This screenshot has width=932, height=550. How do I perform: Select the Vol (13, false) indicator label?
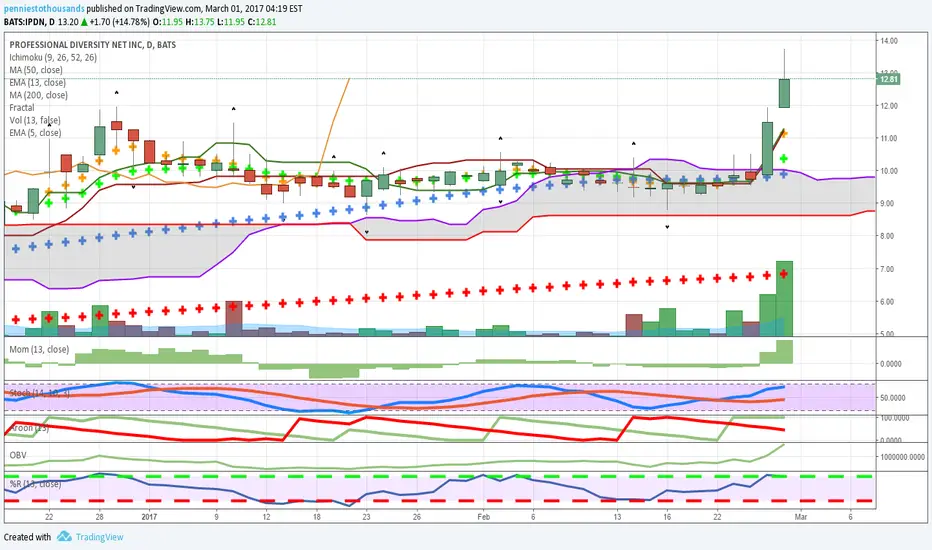pyautogui.click(x=35, y=120)
